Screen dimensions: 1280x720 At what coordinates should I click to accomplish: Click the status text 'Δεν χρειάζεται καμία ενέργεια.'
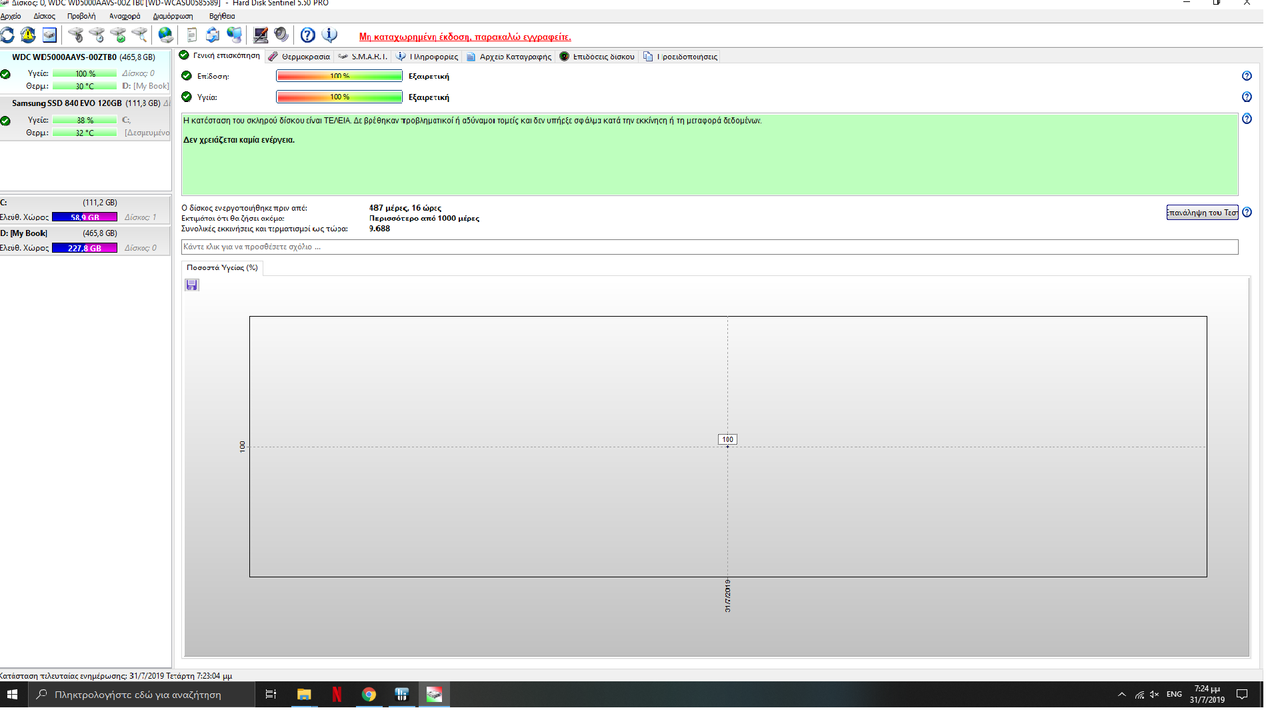(x=239, y=140)
